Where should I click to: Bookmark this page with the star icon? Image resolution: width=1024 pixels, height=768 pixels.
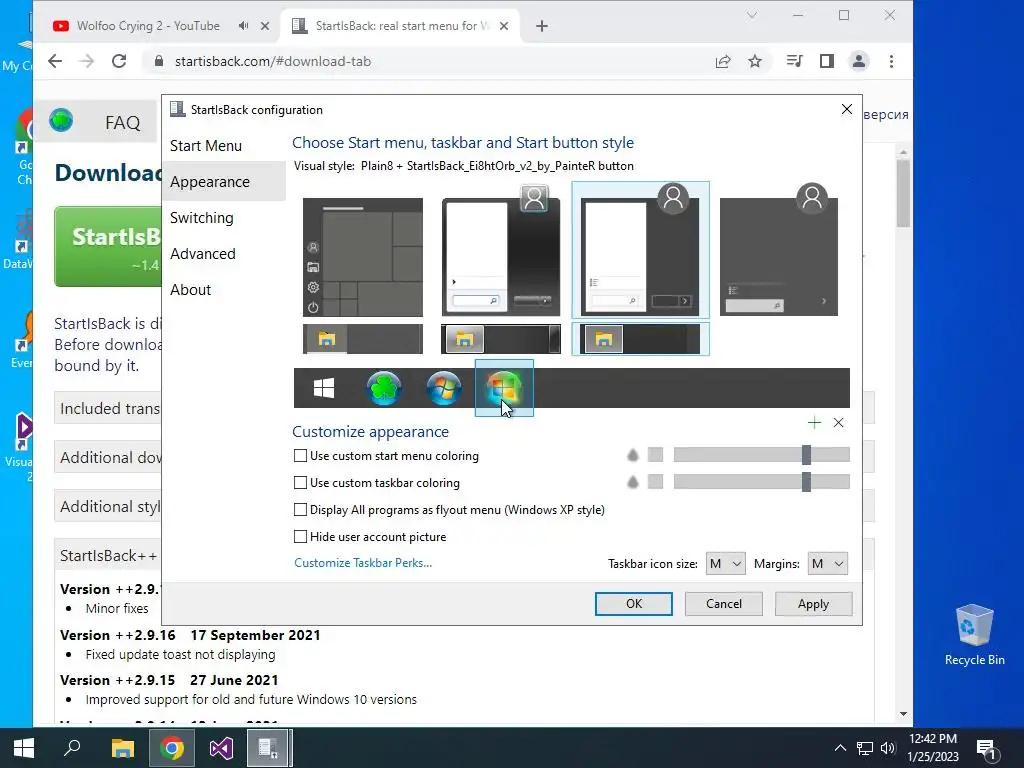coord(755,61)
